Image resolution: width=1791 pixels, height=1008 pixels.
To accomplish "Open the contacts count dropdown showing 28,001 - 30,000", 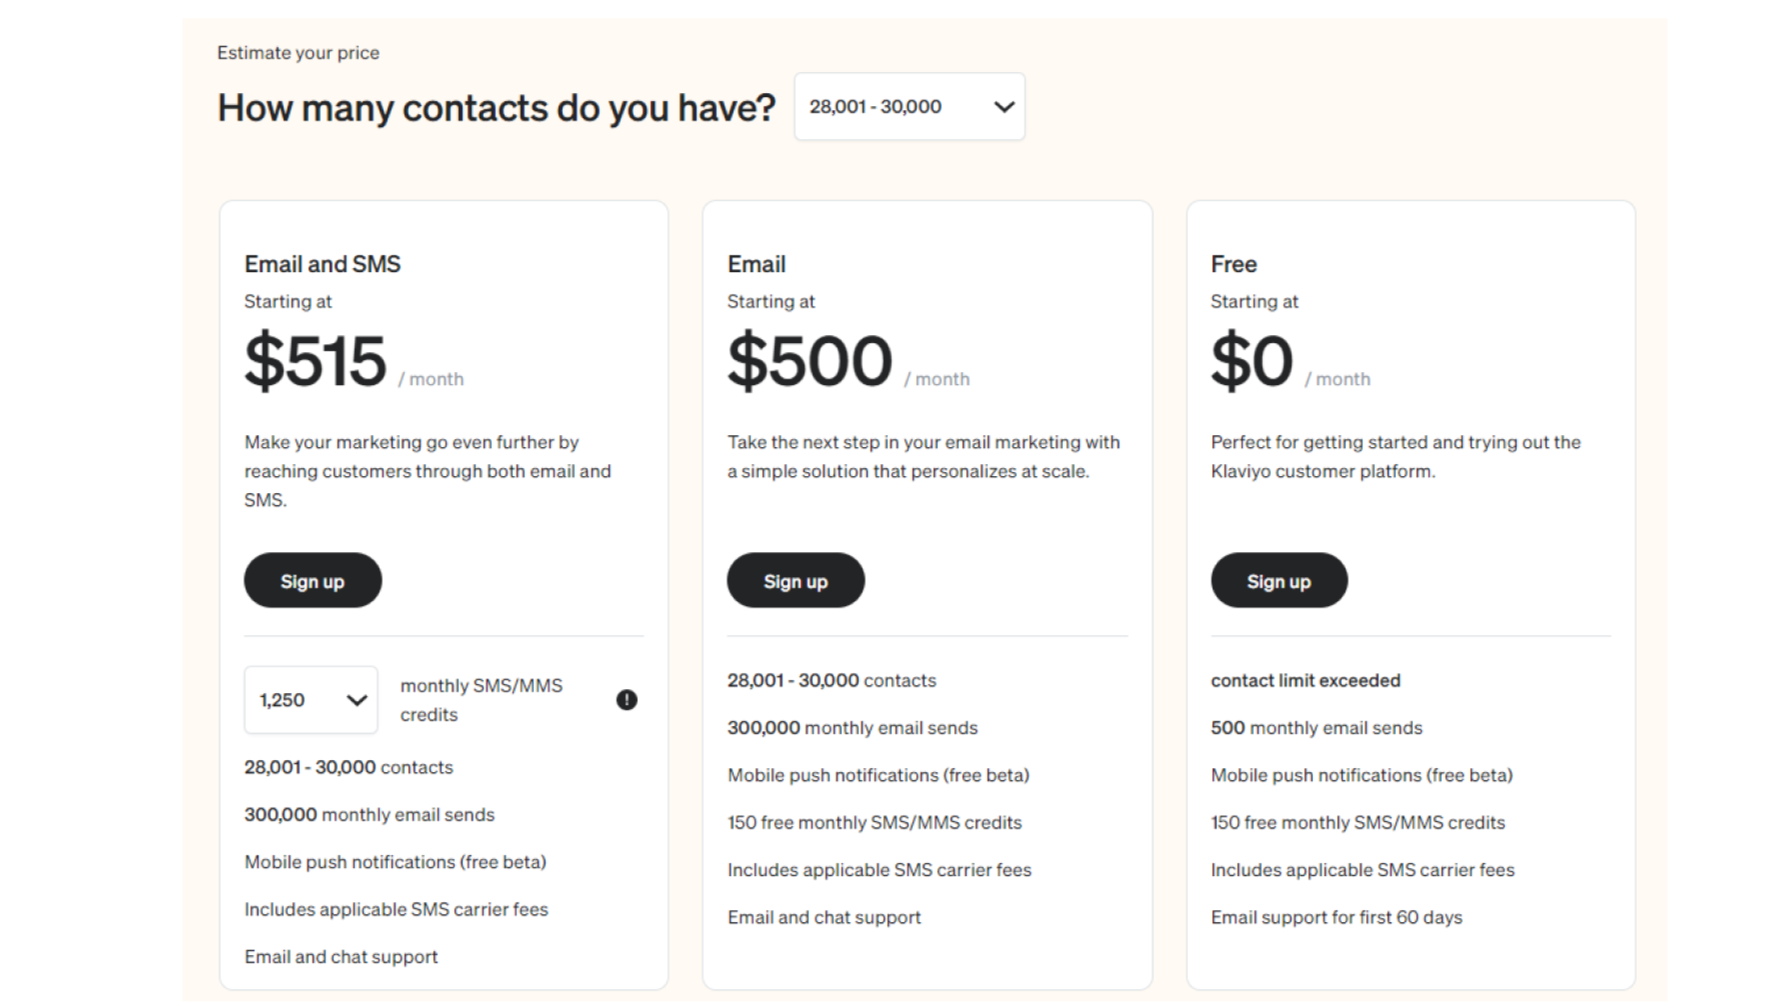I will [909, 107].
